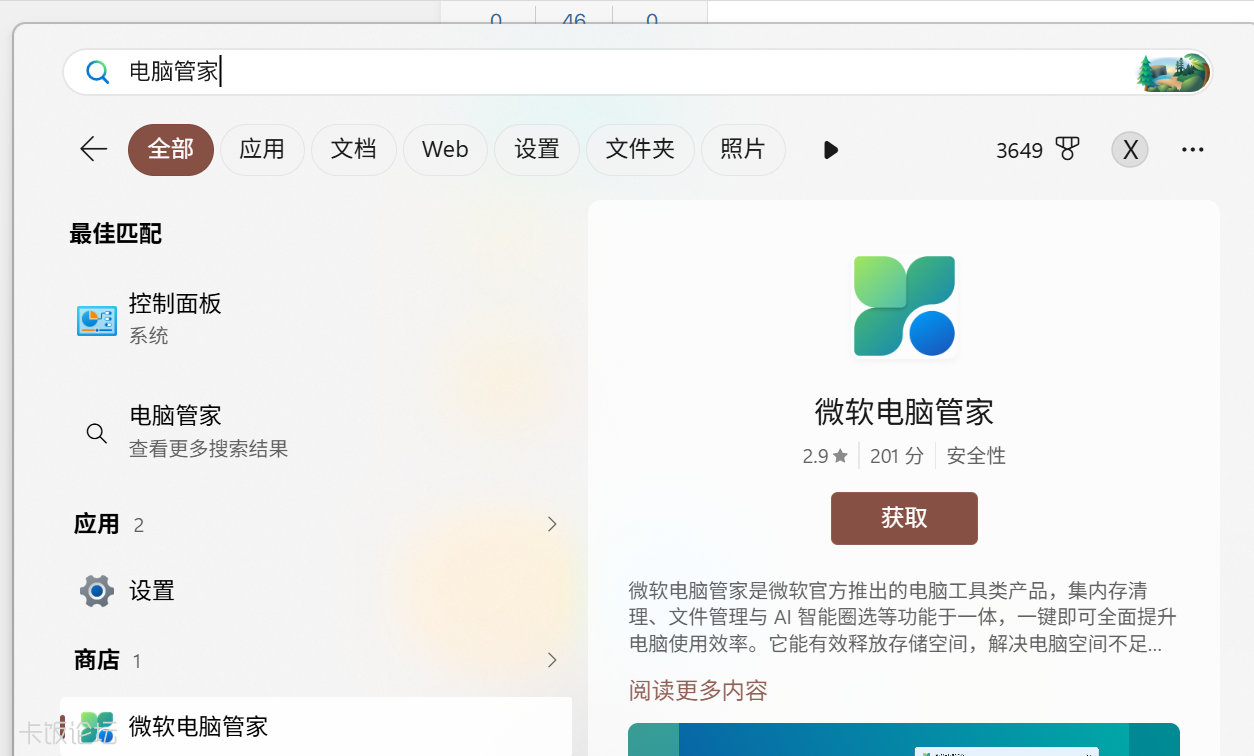This screenshot has height=756, width=1254.
Task: Click the search magnifier icon in search box
Action: (x=97, y=72)
